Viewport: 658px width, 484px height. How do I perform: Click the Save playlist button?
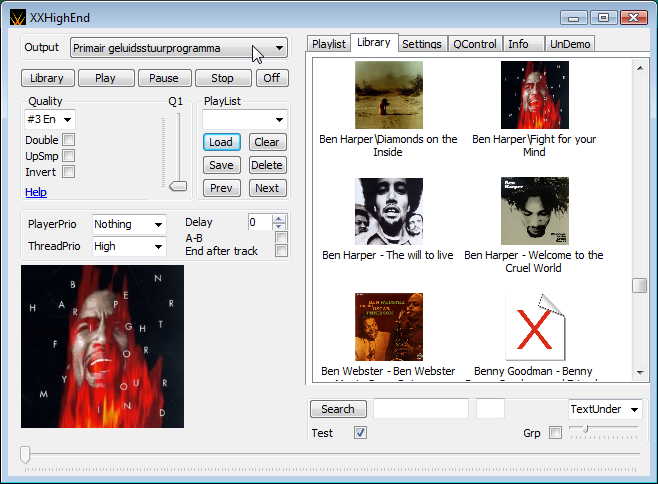click(x=222, y=165)
